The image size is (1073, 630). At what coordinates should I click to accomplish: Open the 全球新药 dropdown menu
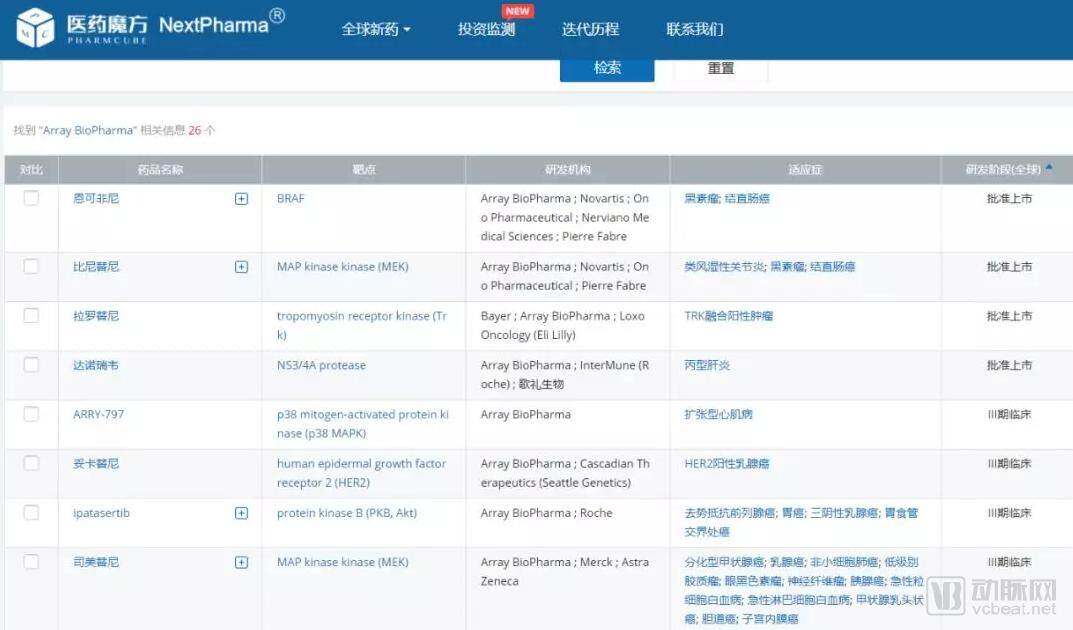click(x=376, y=29)
